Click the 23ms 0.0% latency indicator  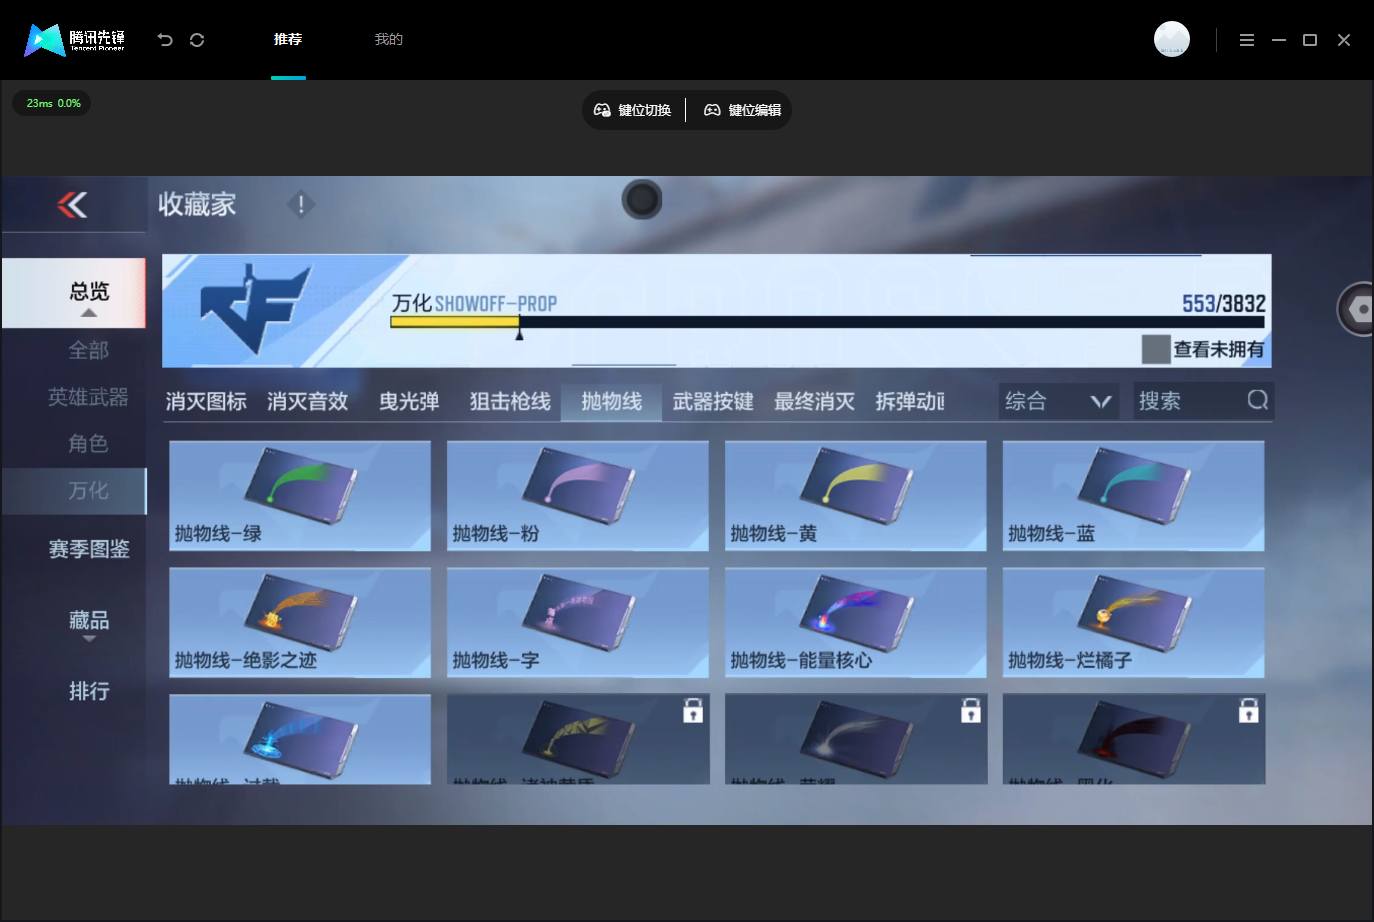[x=53, y=103]
